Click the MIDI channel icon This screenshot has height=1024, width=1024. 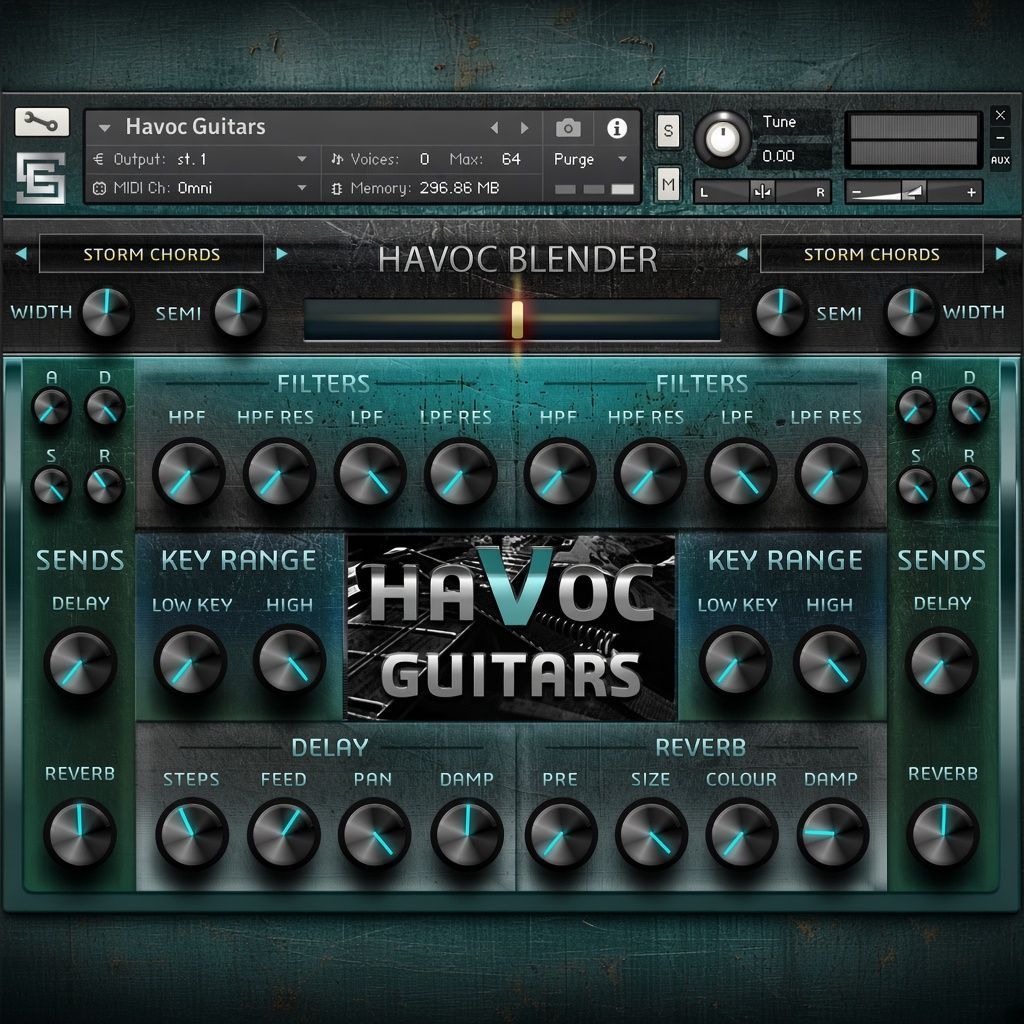coord(99,189)
